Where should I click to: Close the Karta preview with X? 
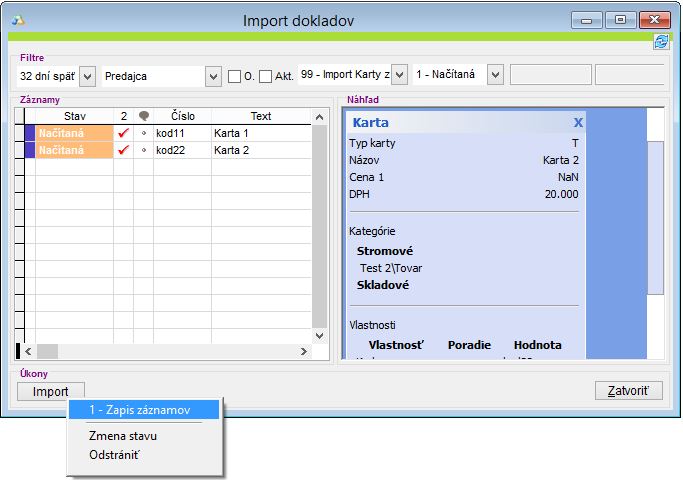tap(578, 123)
